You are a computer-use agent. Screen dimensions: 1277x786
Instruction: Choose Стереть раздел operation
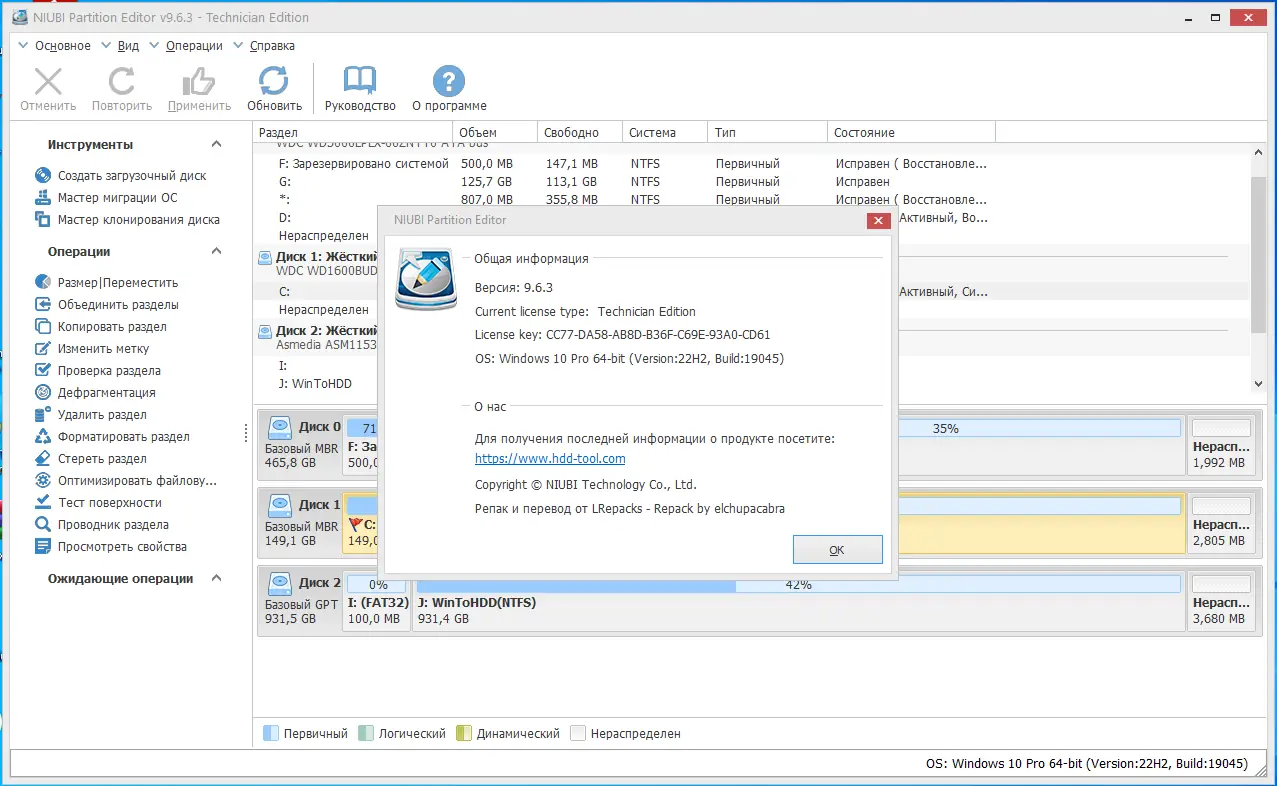[90, 458]
